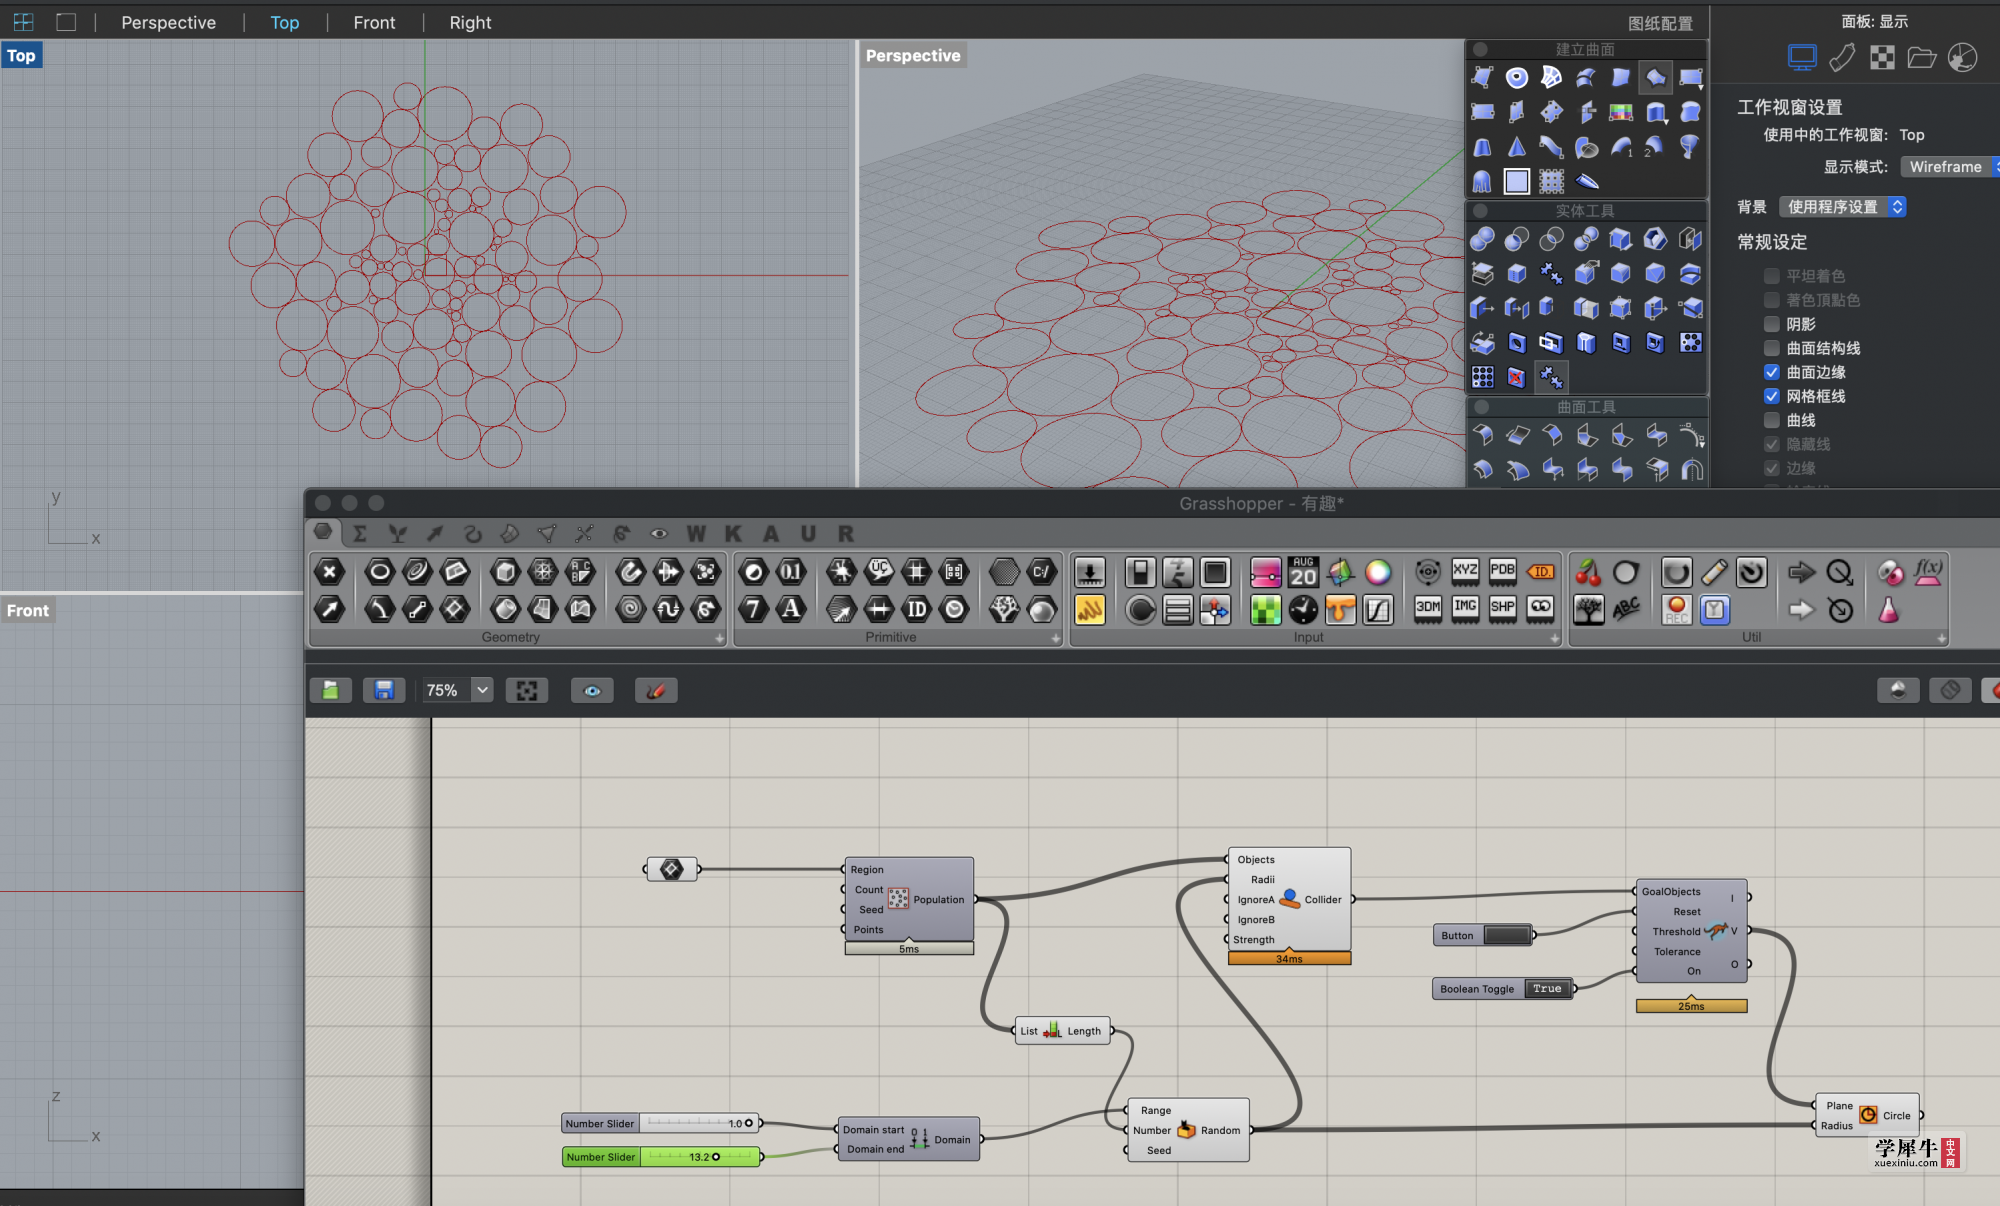
Task: Select the Box parameter hexagon icon
Action: tap(505, 572)
